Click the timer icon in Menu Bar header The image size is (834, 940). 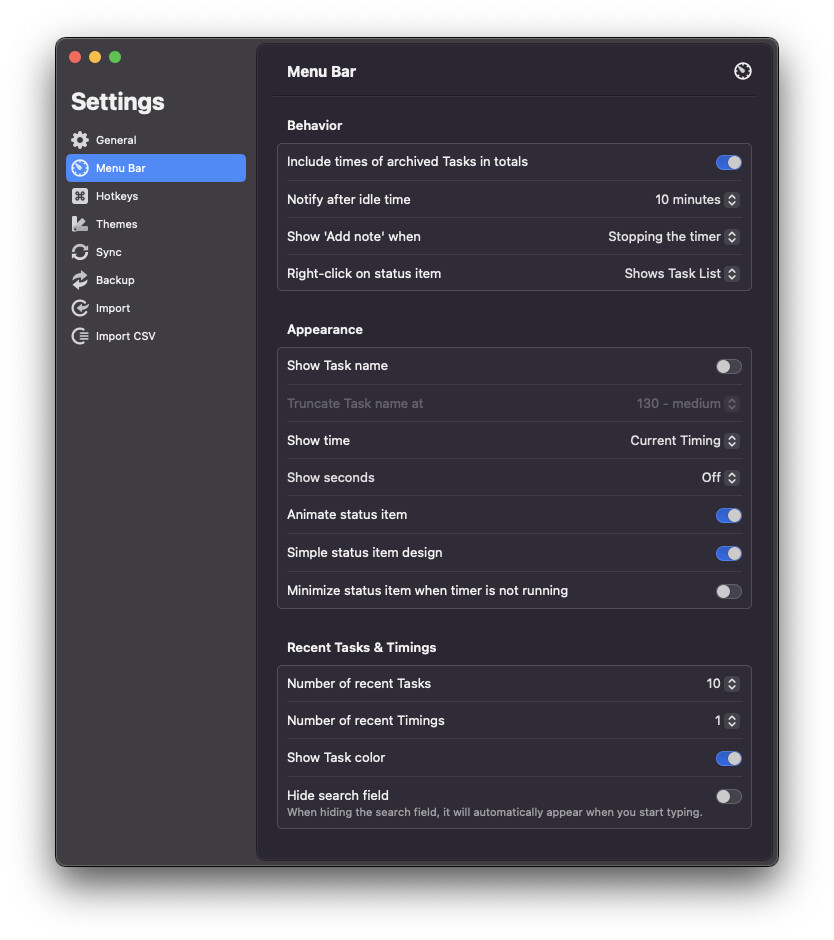click(x=742, y=71)
